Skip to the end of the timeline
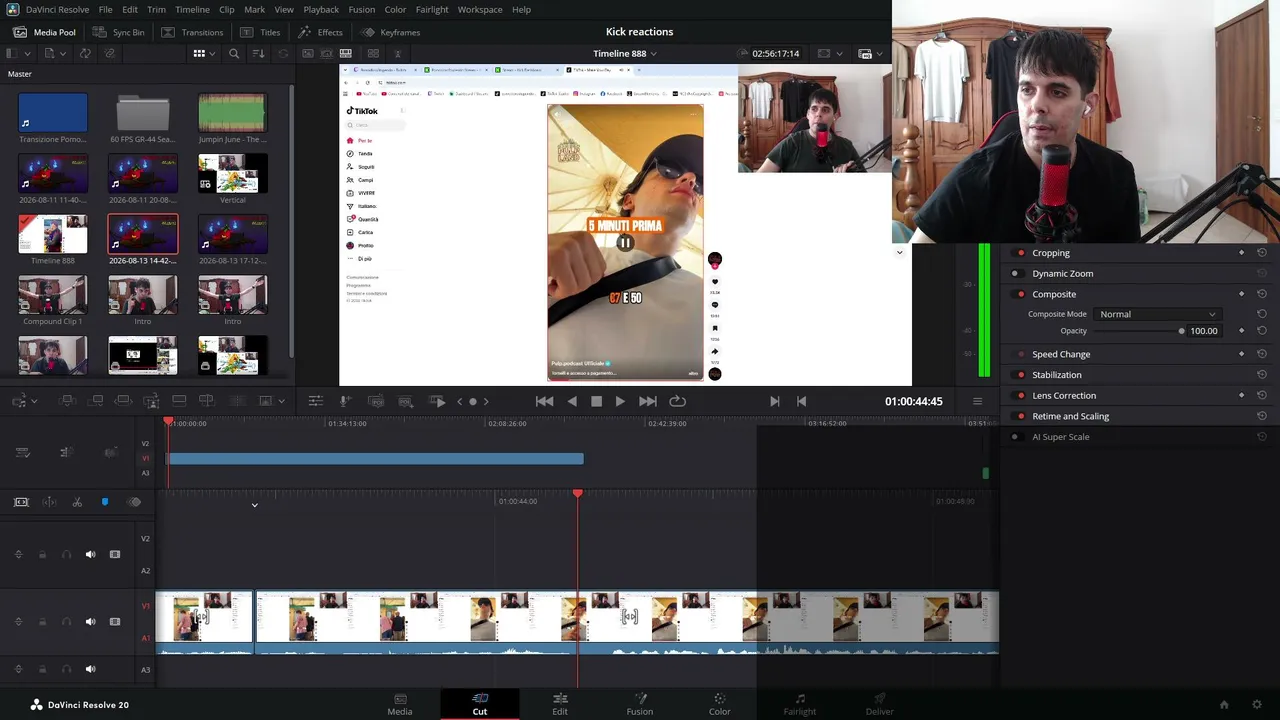Viewport: 1280px width, 720px height. [x=648, y=401]
